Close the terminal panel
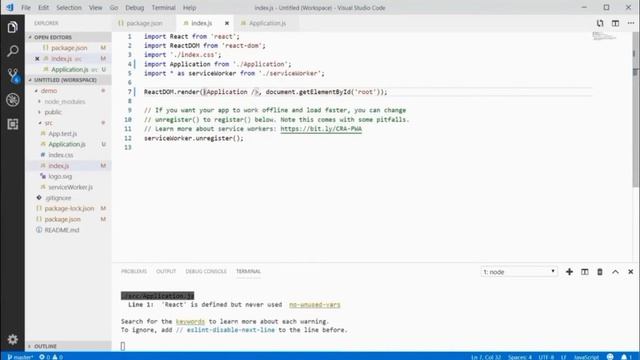This screenshot has width=640, height=360. pyautogui.click(x=630, y=272)
